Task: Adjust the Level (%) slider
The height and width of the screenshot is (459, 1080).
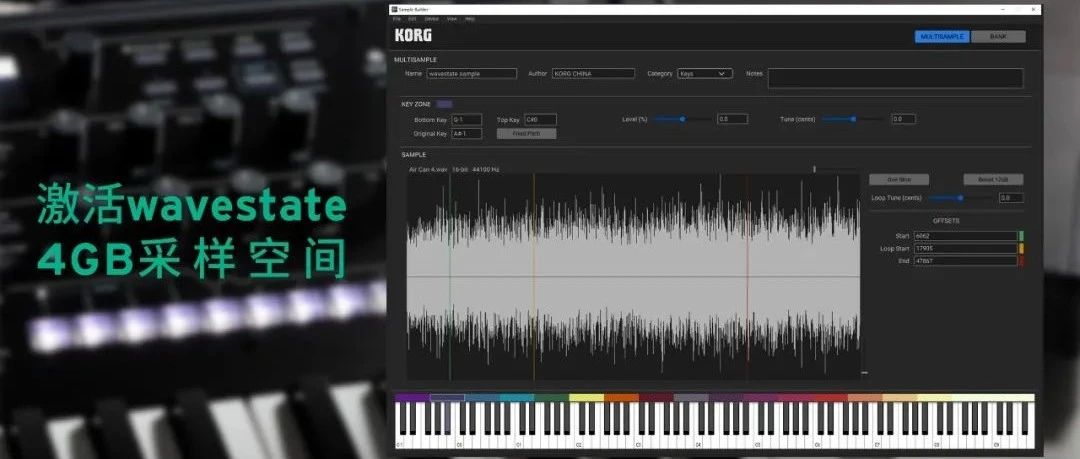Action: click(683, 119)
